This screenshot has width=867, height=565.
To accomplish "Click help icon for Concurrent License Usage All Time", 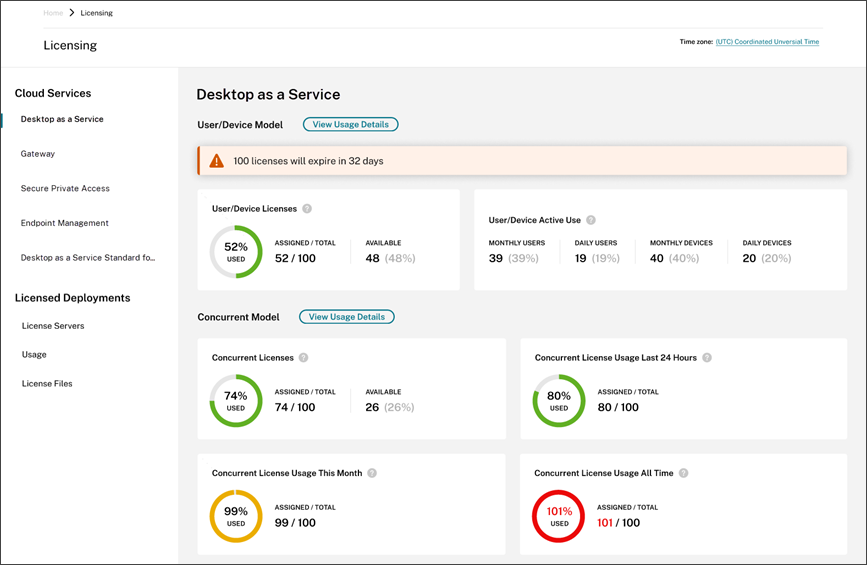I will 684,473.
